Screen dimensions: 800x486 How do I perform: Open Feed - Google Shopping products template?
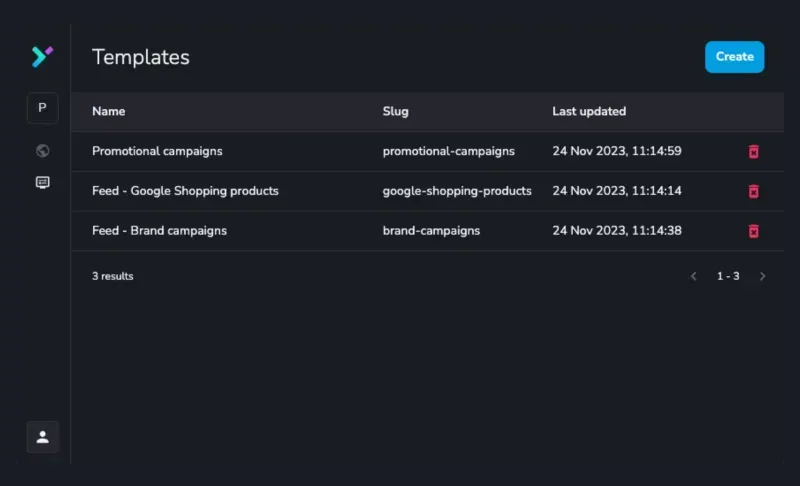point(185,191)
